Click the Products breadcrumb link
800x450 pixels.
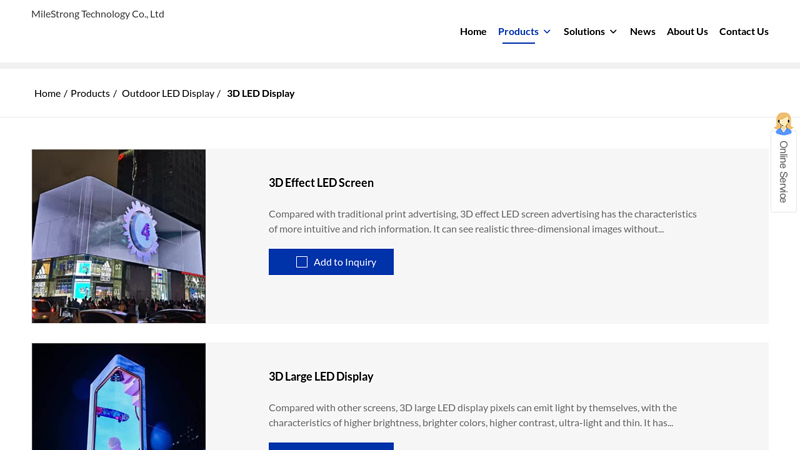click(x=90, y=93)
